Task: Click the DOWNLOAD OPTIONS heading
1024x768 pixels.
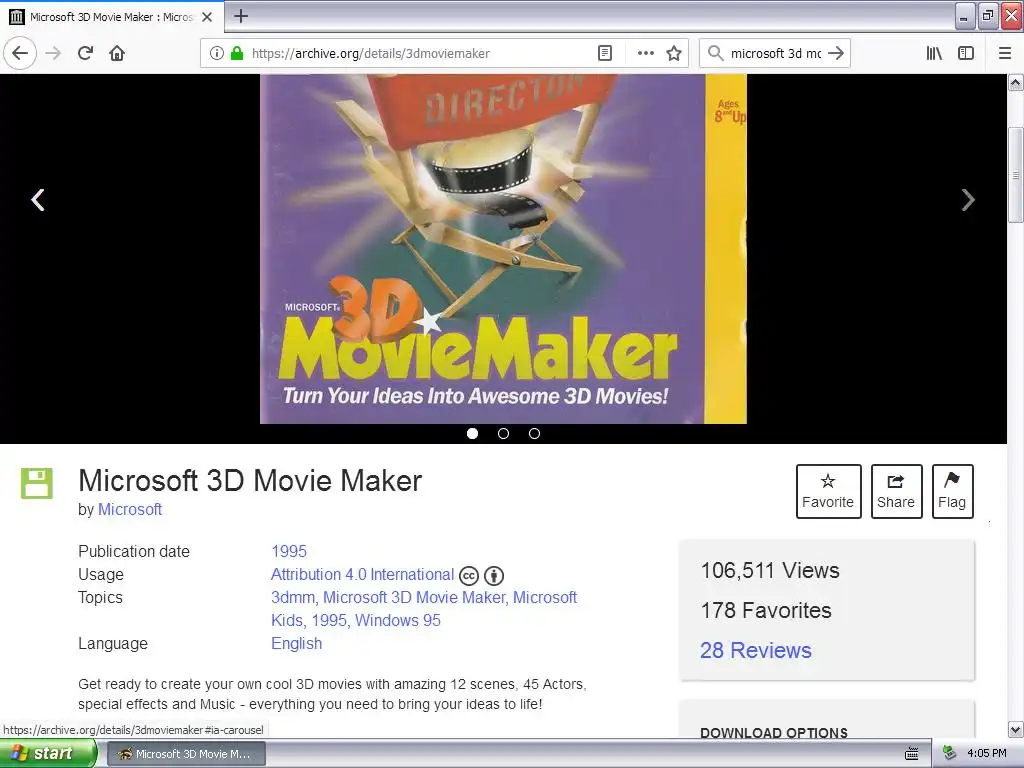Action: (774, 733)
